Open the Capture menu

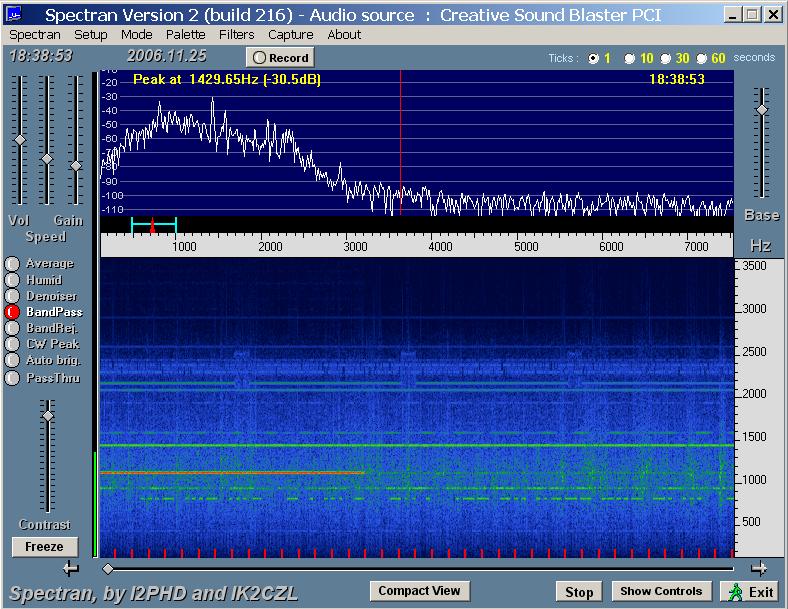tap(290, 34)
